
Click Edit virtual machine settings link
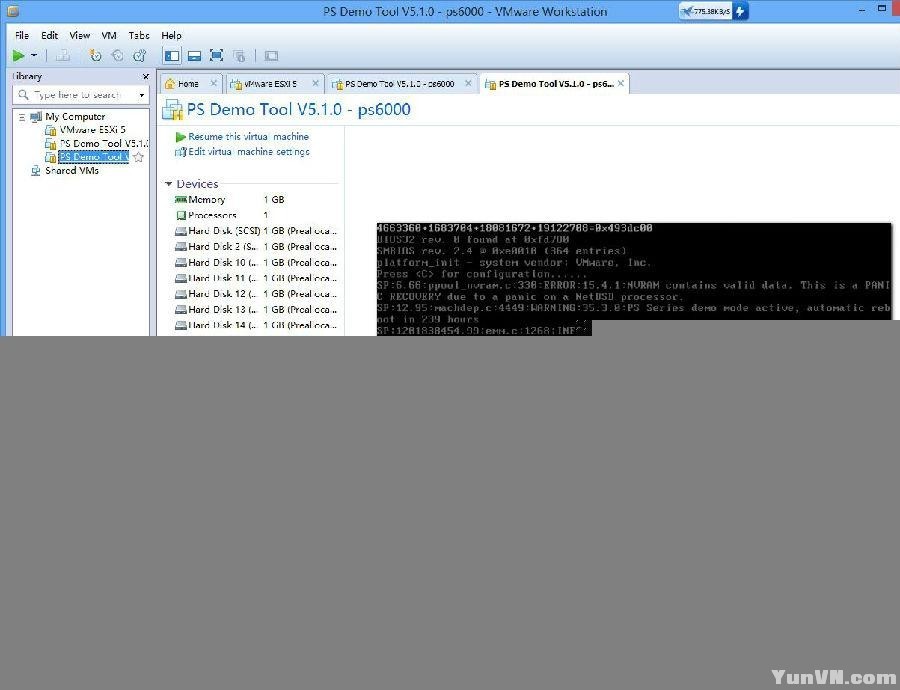(249, 152)
